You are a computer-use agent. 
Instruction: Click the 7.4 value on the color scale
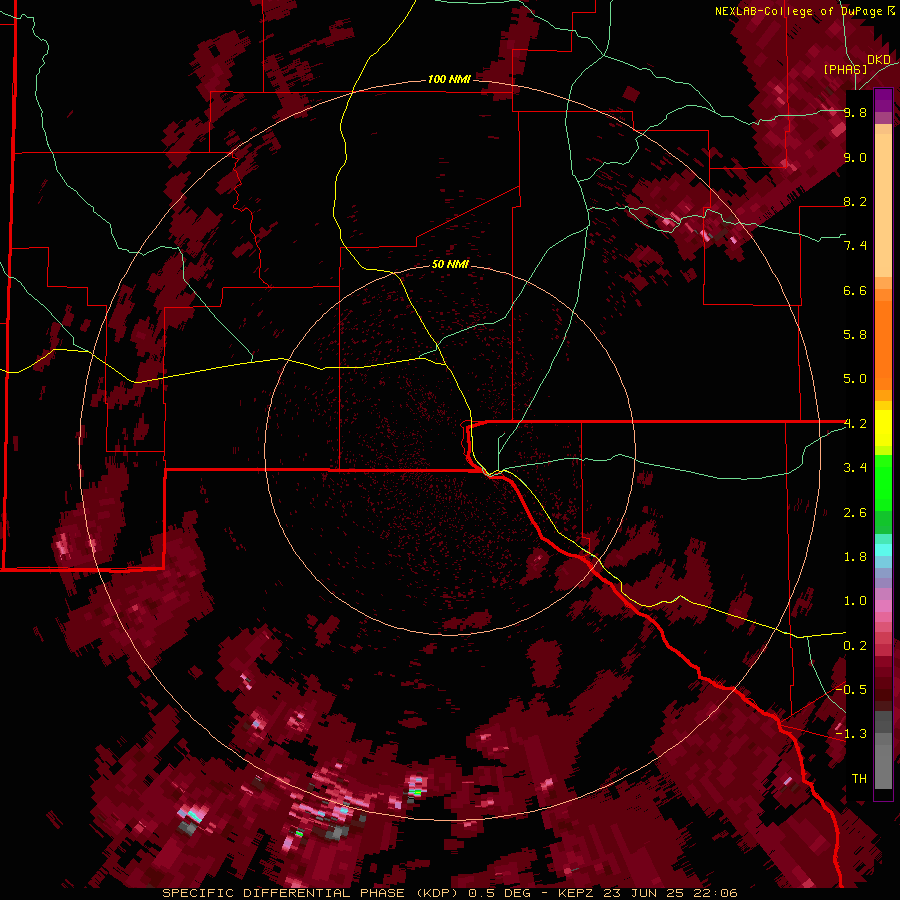(855, 246)
